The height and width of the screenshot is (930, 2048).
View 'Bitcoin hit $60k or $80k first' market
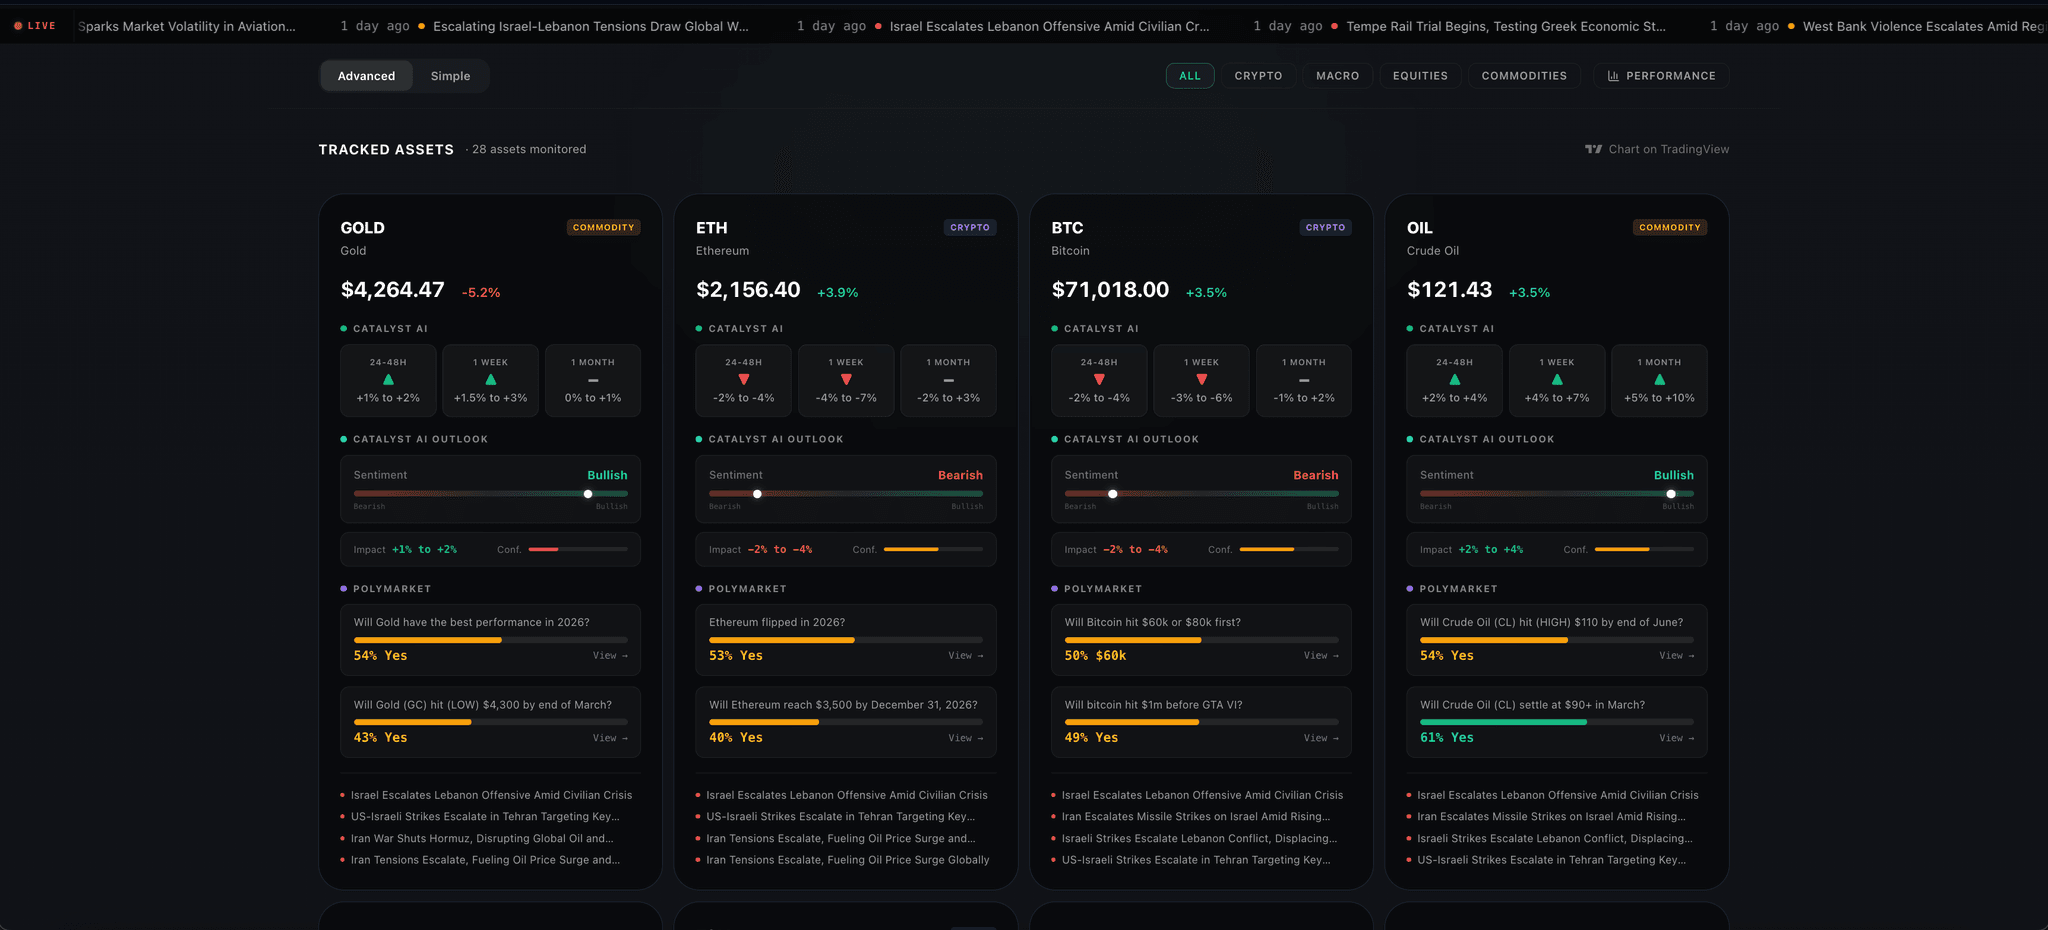tap(1321, 656)
